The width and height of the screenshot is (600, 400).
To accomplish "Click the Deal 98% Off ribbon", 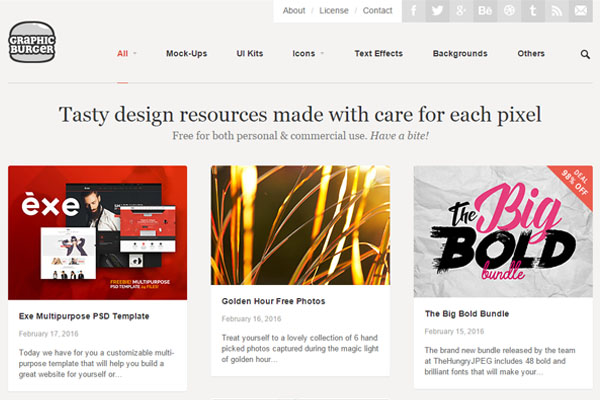I will pos(576,183).
